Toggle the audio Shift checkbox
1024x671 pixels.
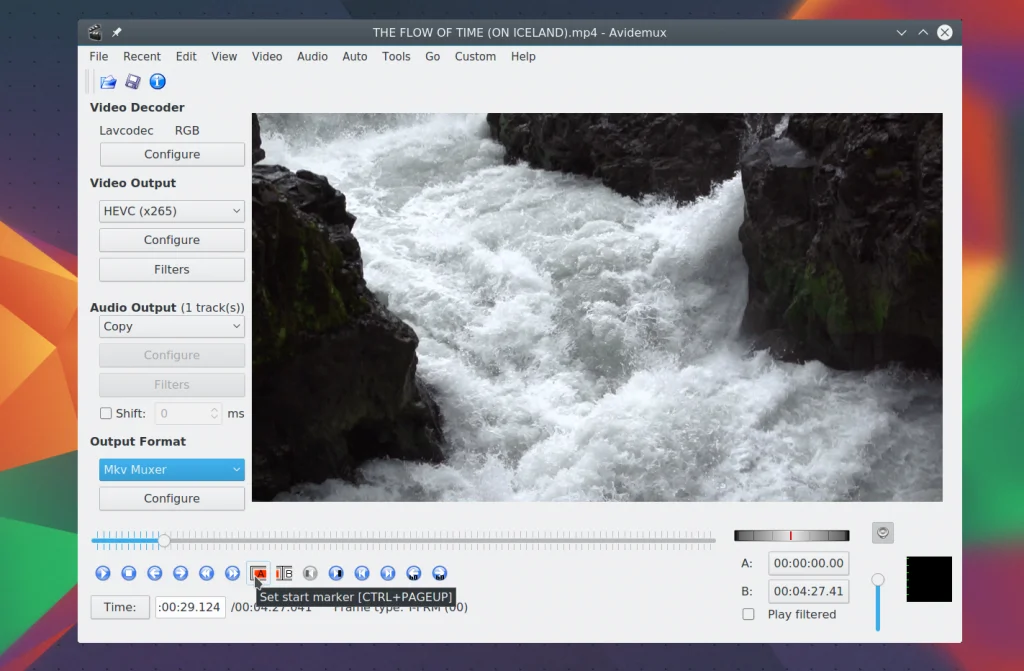(x=106, y=413)
